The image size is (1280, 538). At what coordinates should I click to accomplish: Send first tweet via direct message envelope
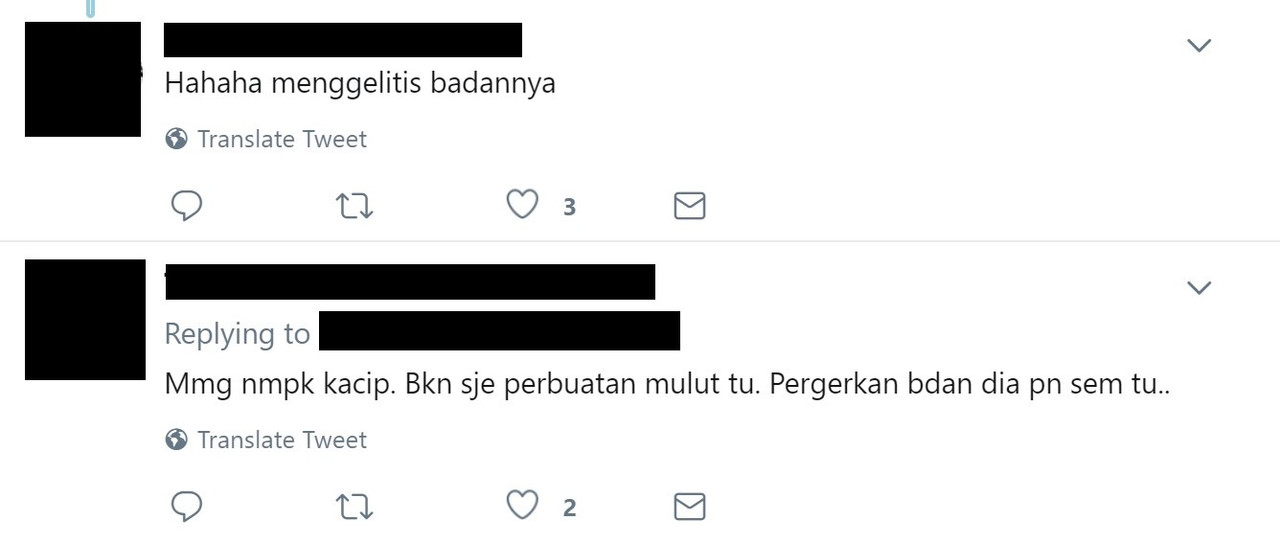(x=690, y=206)
